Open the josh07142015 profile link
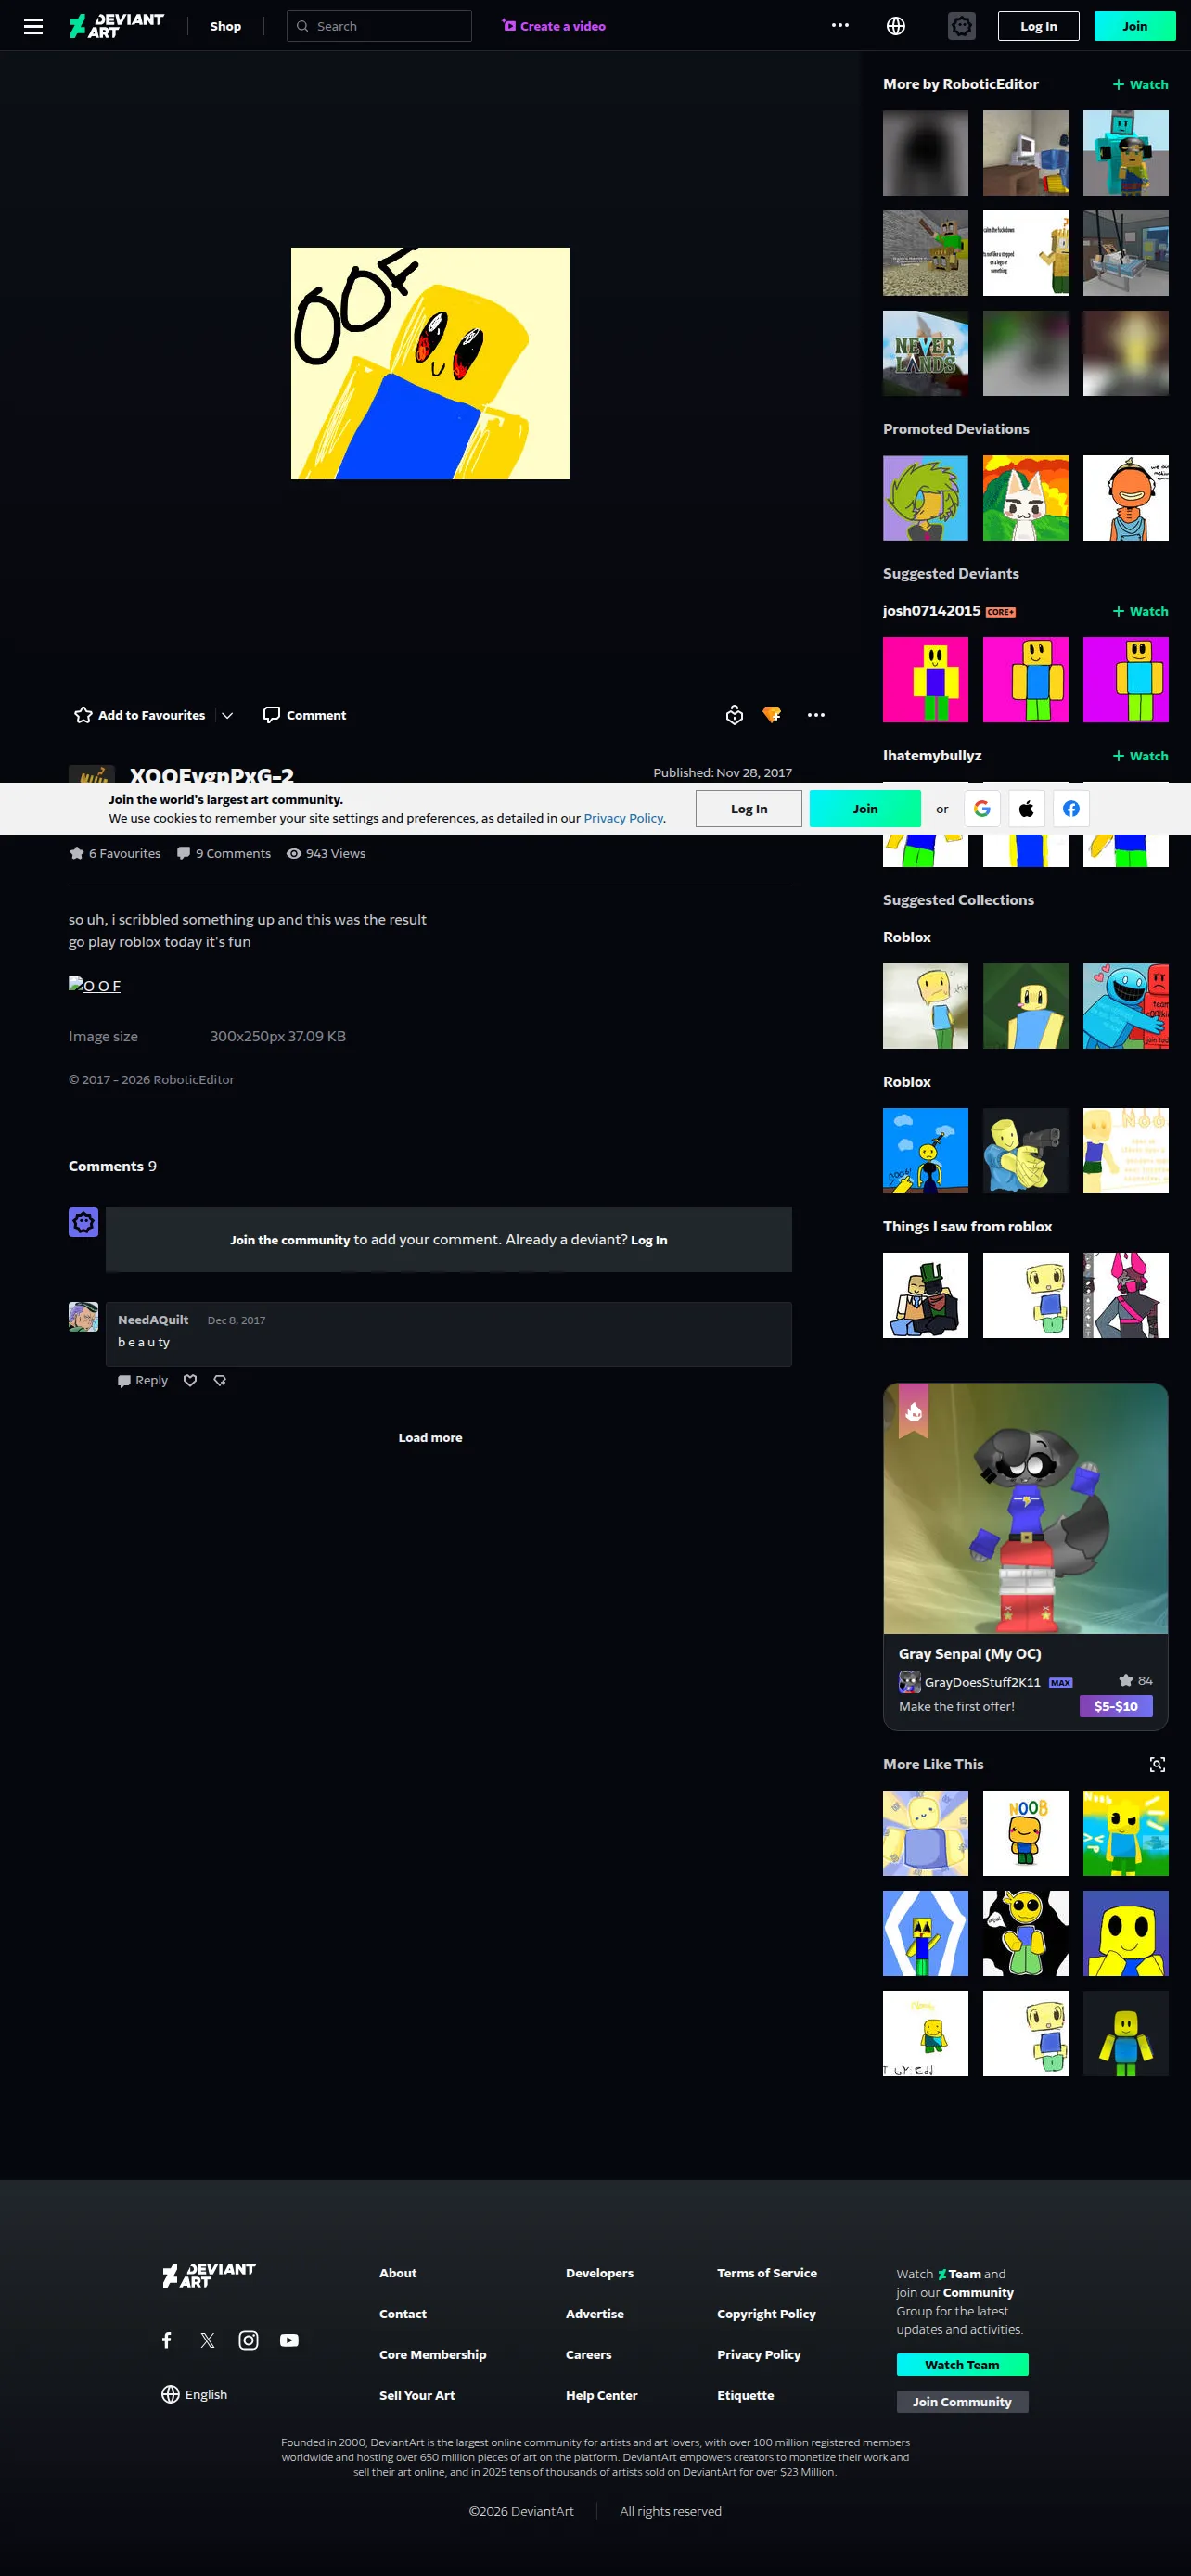Viewport: 1191px width, 2576px height. pos(931,611)
